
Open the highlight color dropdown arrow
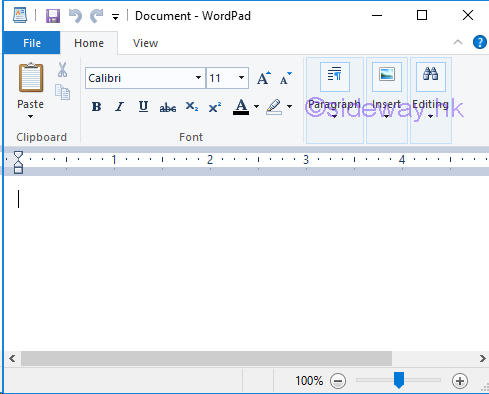290,107
